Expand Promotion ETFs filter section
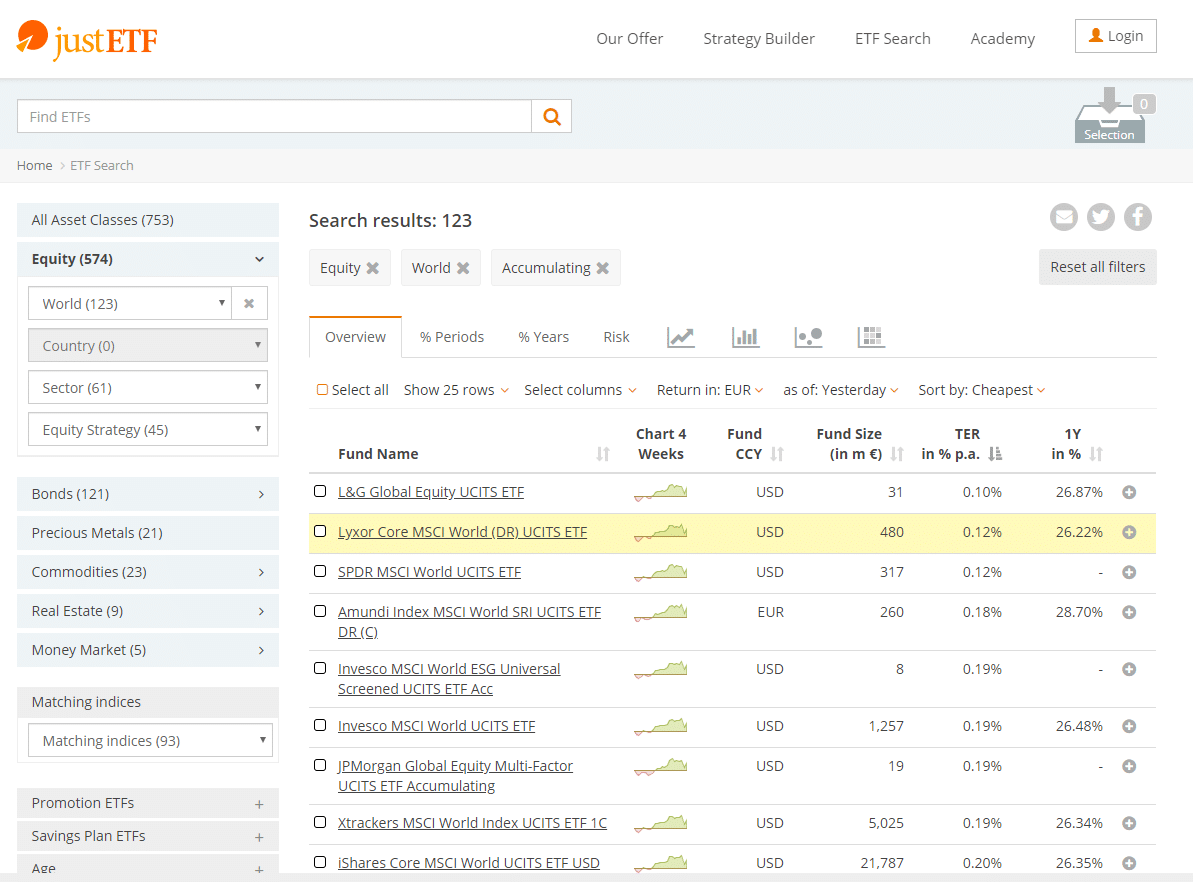 (x=148, y=803)
